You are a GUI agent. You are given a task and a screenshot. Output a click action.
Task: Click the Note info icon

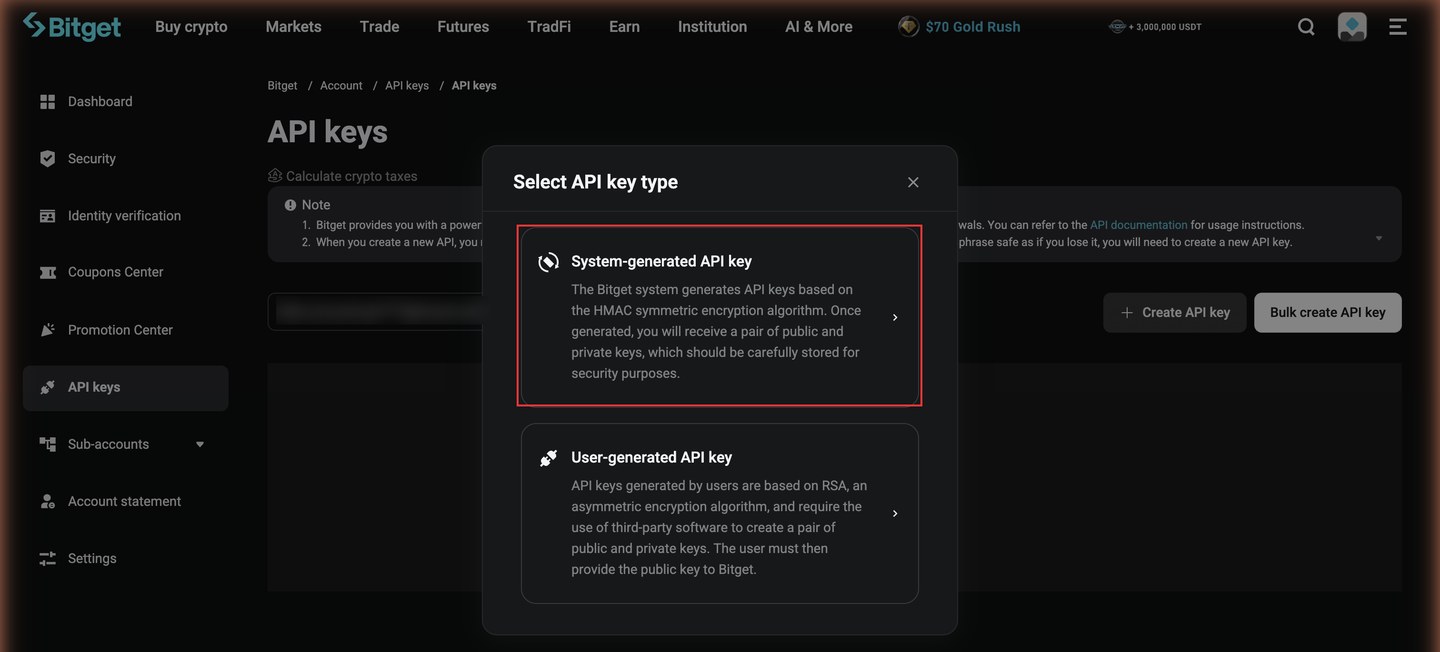(x=290, y=205)
